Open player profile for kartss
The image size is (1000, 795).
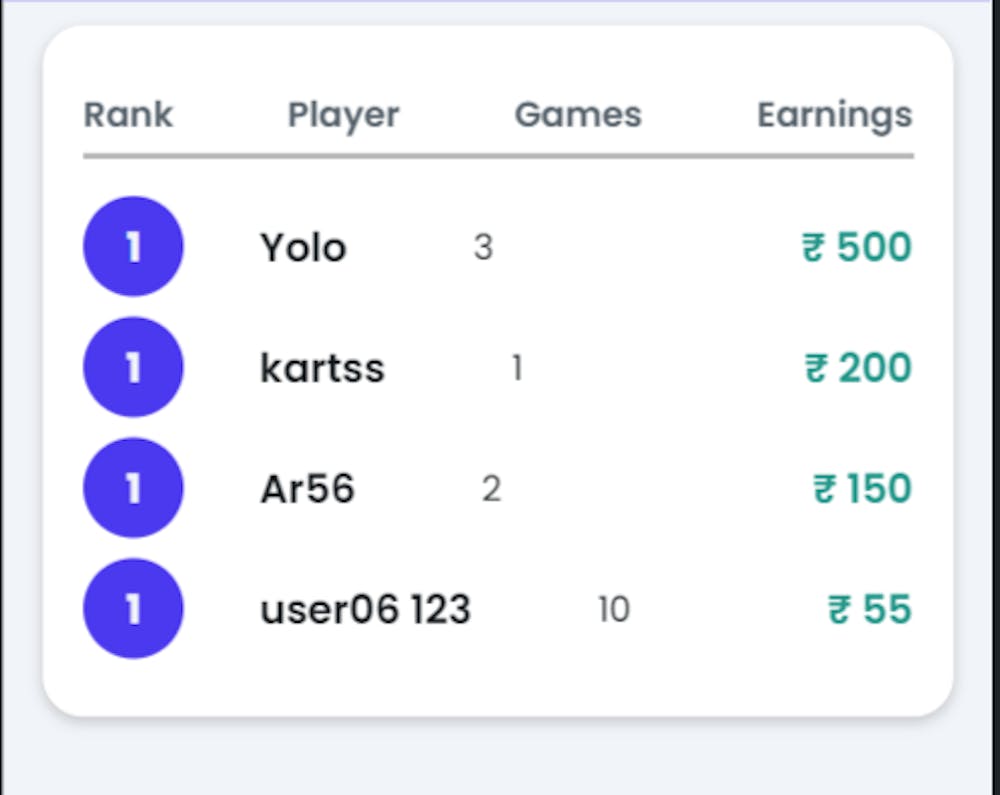pyautogui.click(x=322, y=368)
